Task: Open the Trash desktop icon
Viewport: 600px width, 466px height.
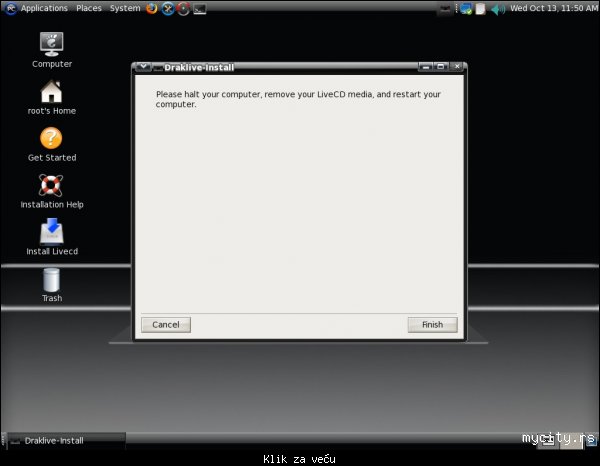Action: (x=52, y=285)
